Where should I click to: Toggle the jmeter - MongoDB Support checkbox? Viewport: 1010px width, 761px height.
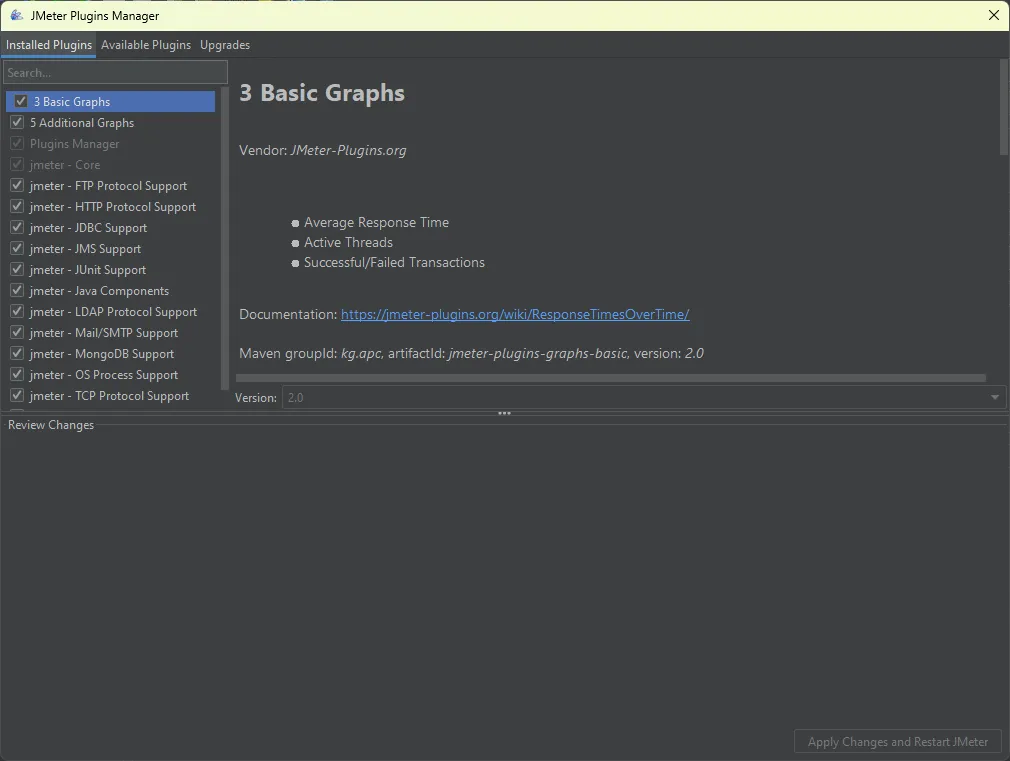point(17,353)
